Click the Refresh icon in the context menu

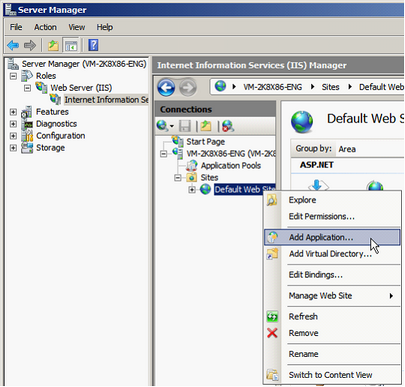272,316
